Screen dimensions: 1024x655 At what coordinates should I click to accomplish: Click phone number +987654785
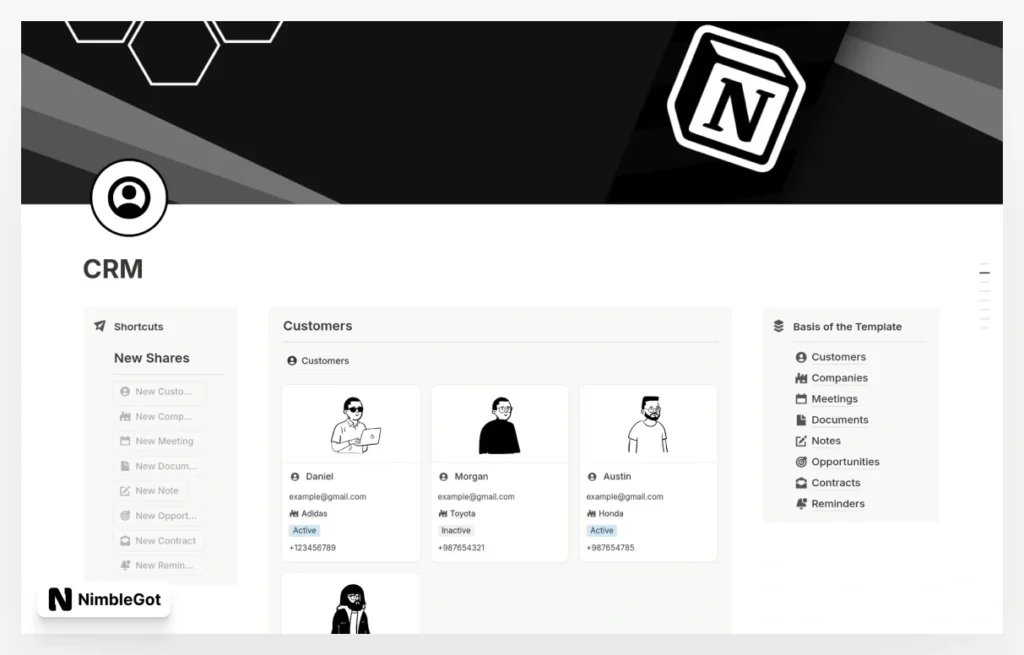point(610,548)
